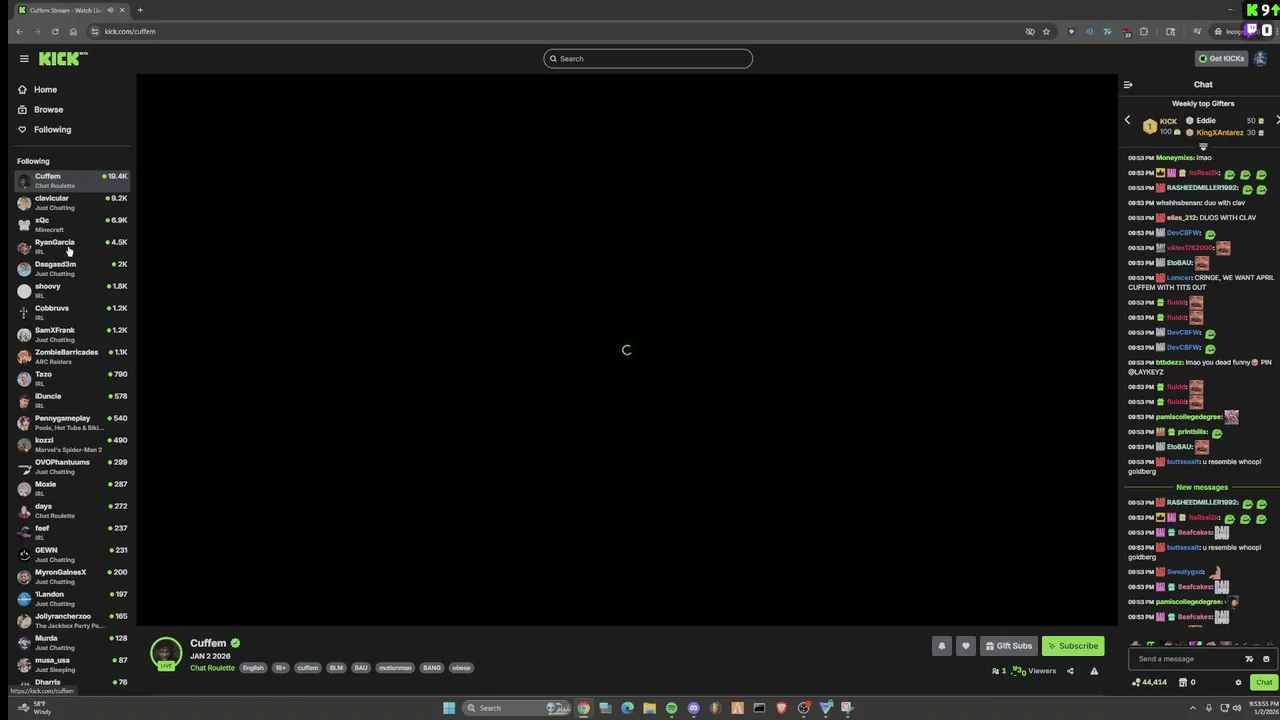This screenshot has width=1280, height=720.
Task: Open Spotify from the taskbar
Action: (x=671, y=708)
